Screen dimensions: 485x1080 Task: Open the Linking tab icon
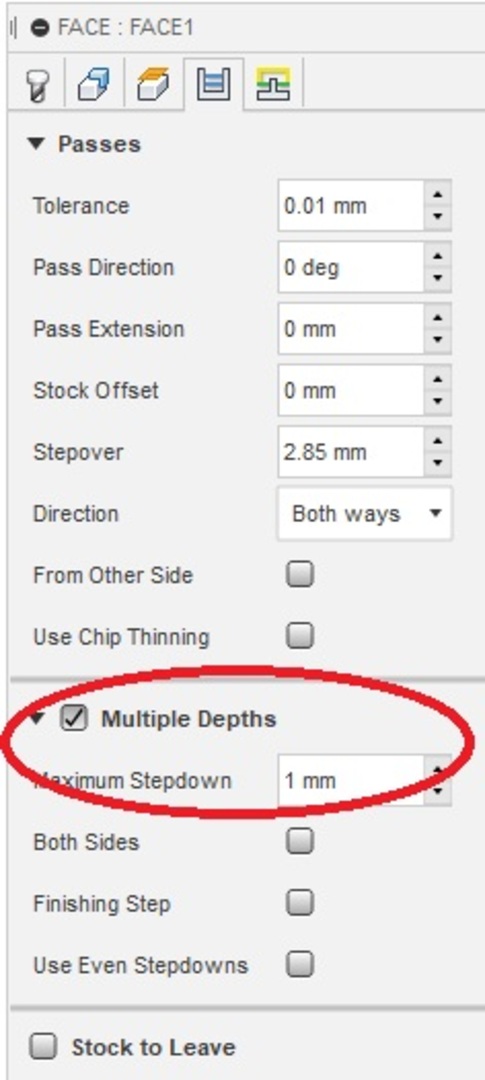(273, 85)
